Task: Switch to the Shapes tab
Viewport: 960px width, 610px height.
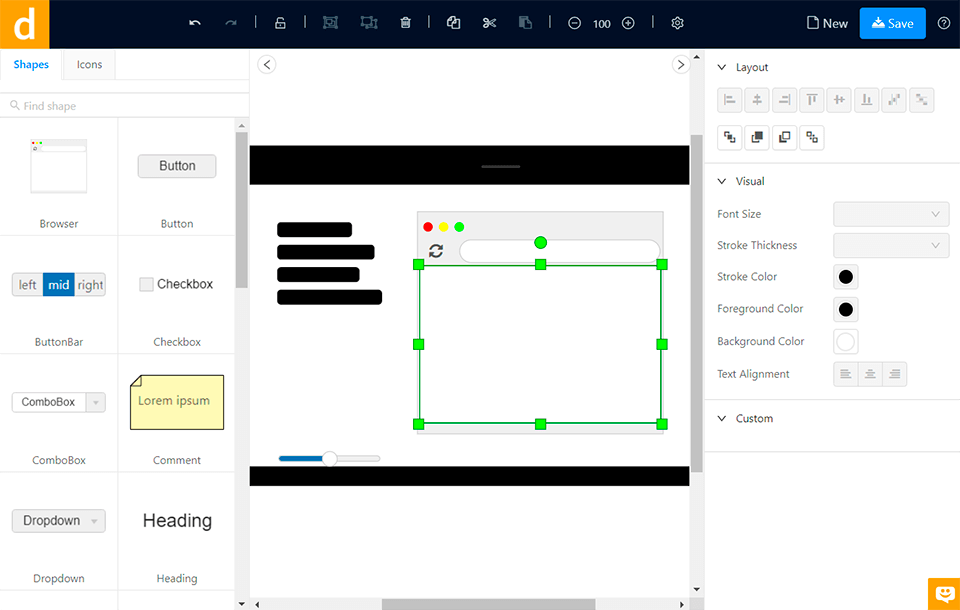Action: click(30, 64)
